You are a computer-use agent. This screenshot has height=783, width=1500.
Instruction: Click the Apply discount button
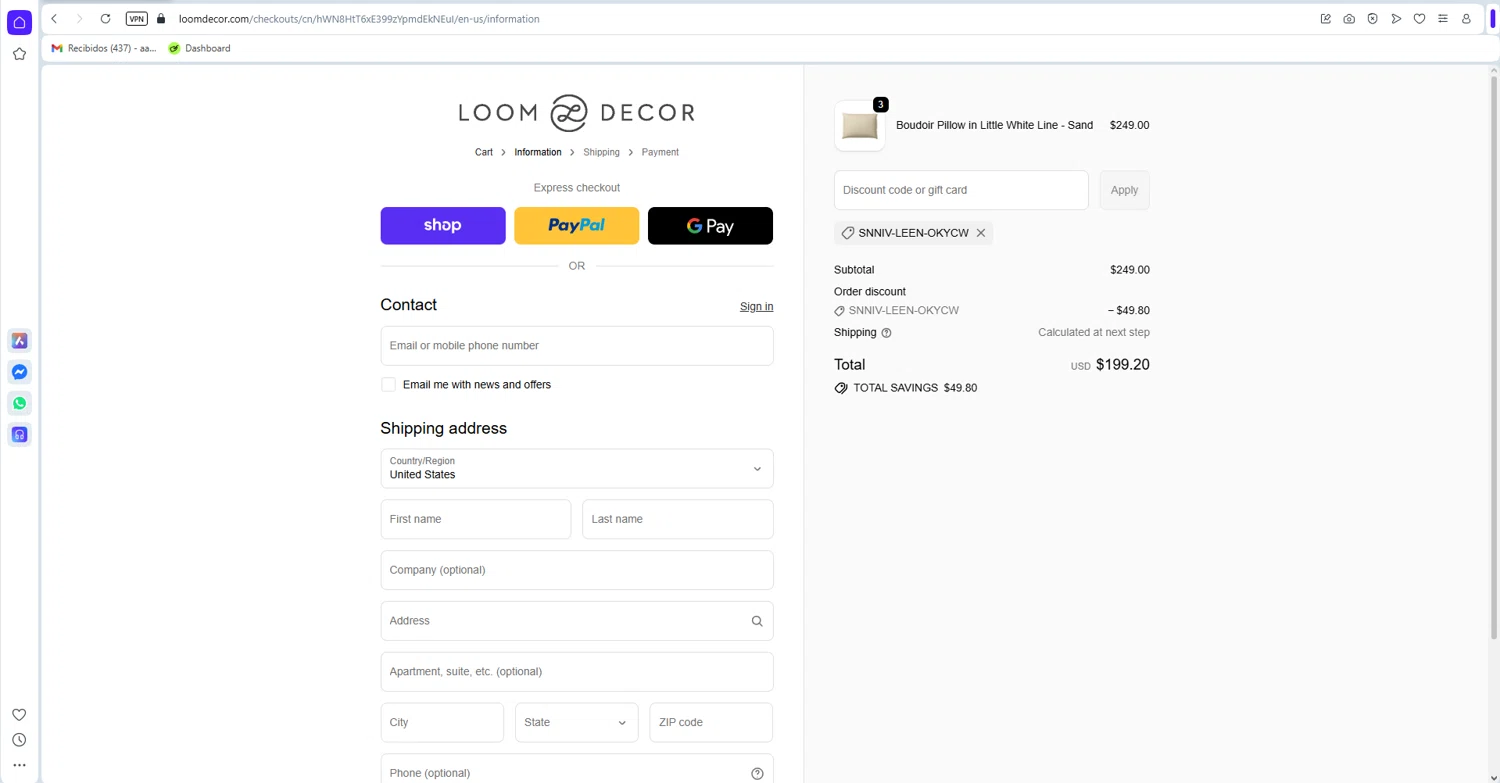click(1124, 190)
